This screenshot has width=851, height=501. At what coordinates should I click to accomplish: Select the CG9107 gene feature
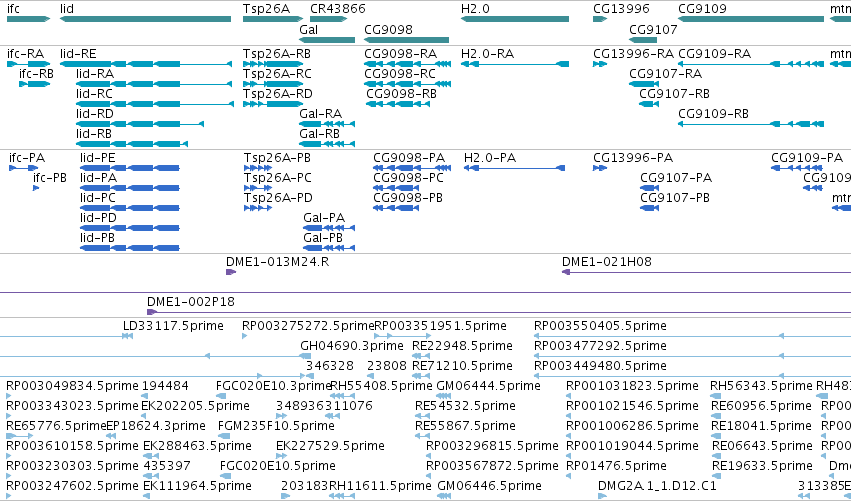point(643,40)
